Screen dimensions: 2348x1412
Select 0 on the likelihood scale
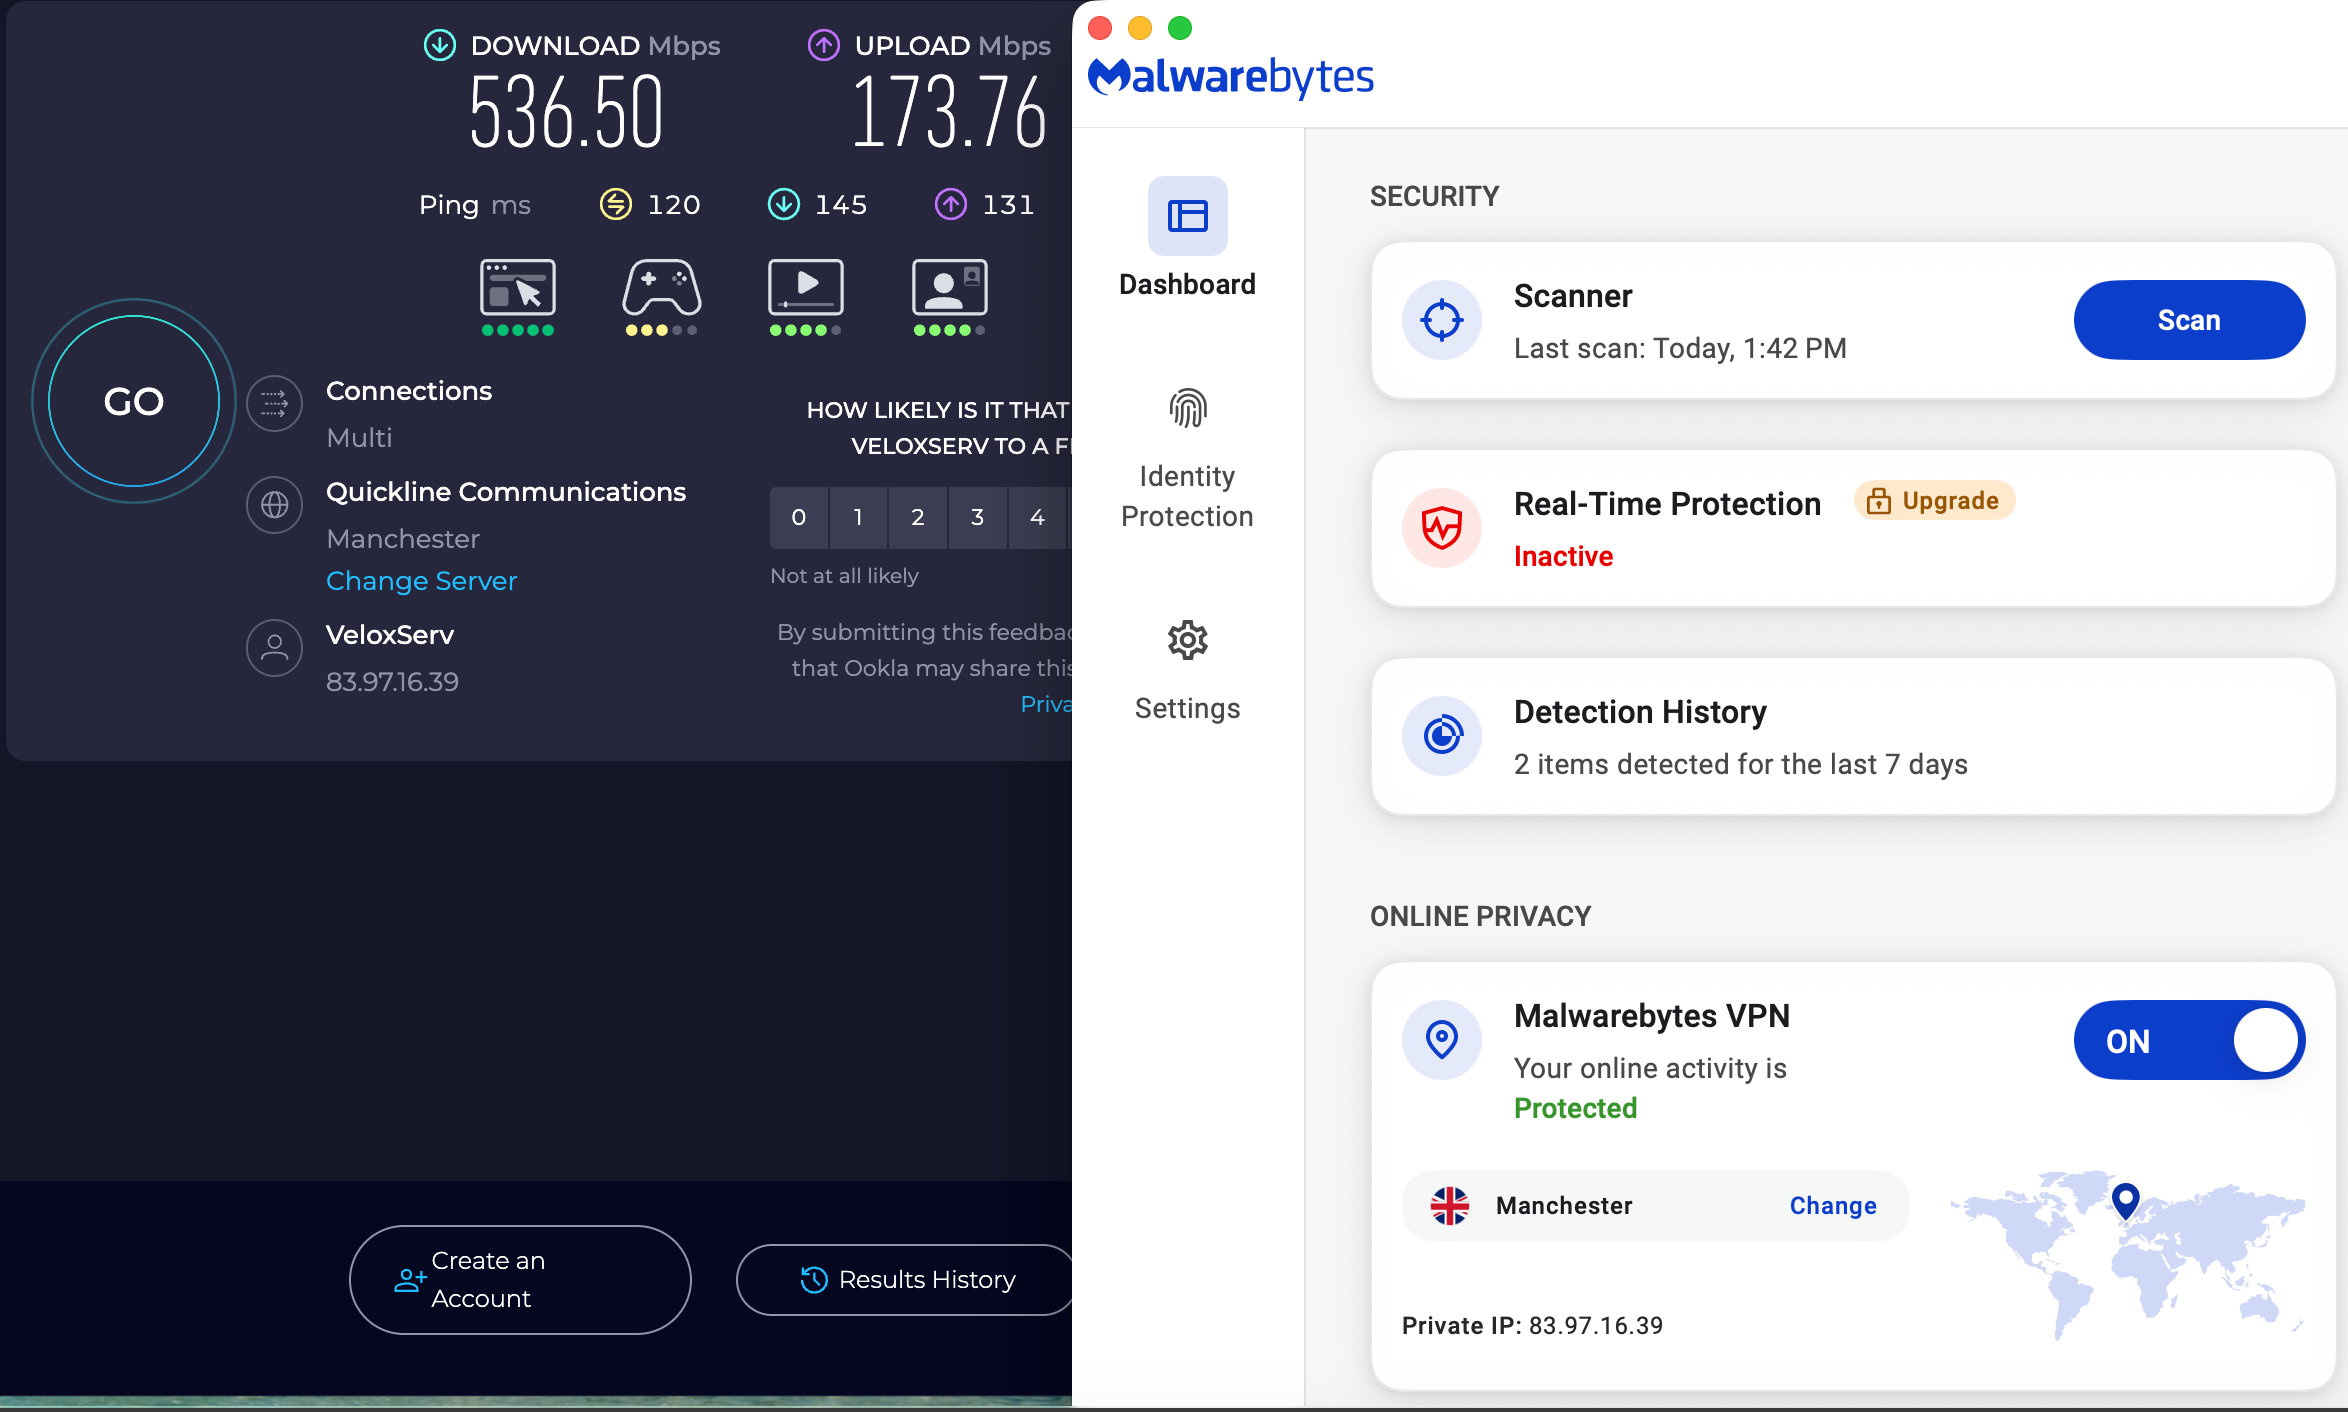798,518
